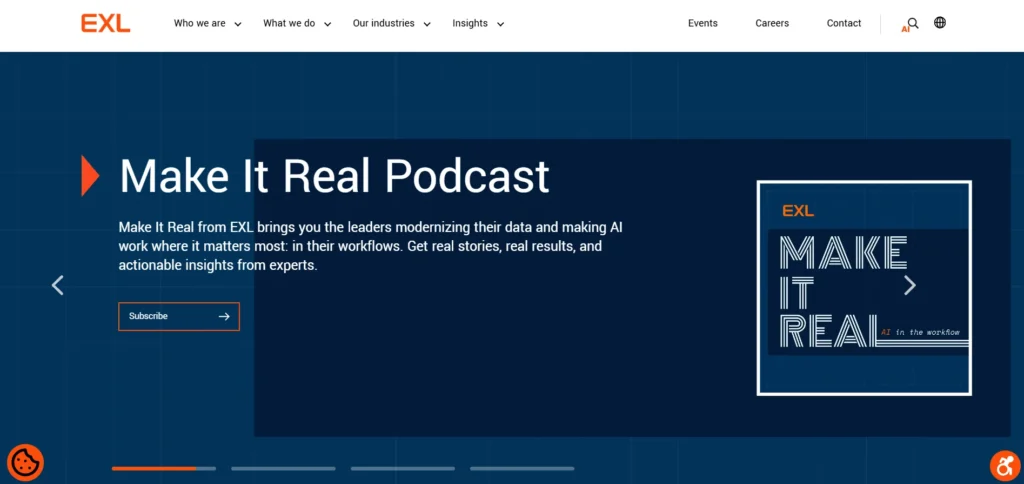Expand the Who we are chevron
Image resolution: width=1024 pixels, height=484 pixels.
point(238,24)
